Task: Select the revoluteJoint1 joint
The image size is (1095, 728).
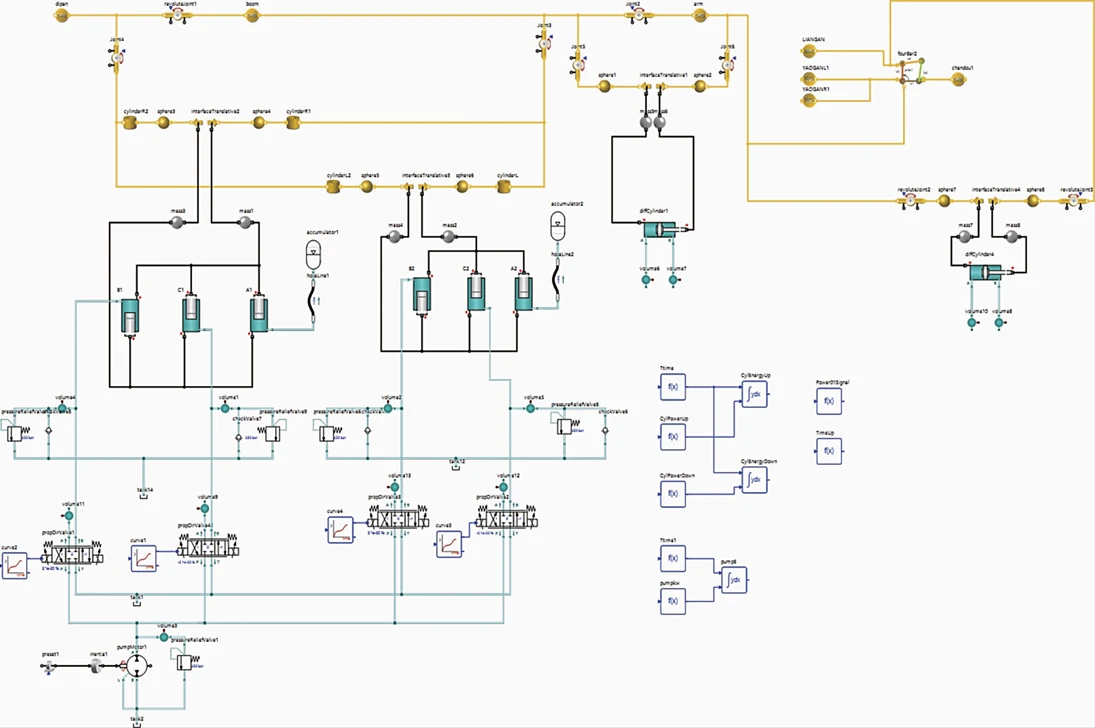Action: [x=177, y=15]
